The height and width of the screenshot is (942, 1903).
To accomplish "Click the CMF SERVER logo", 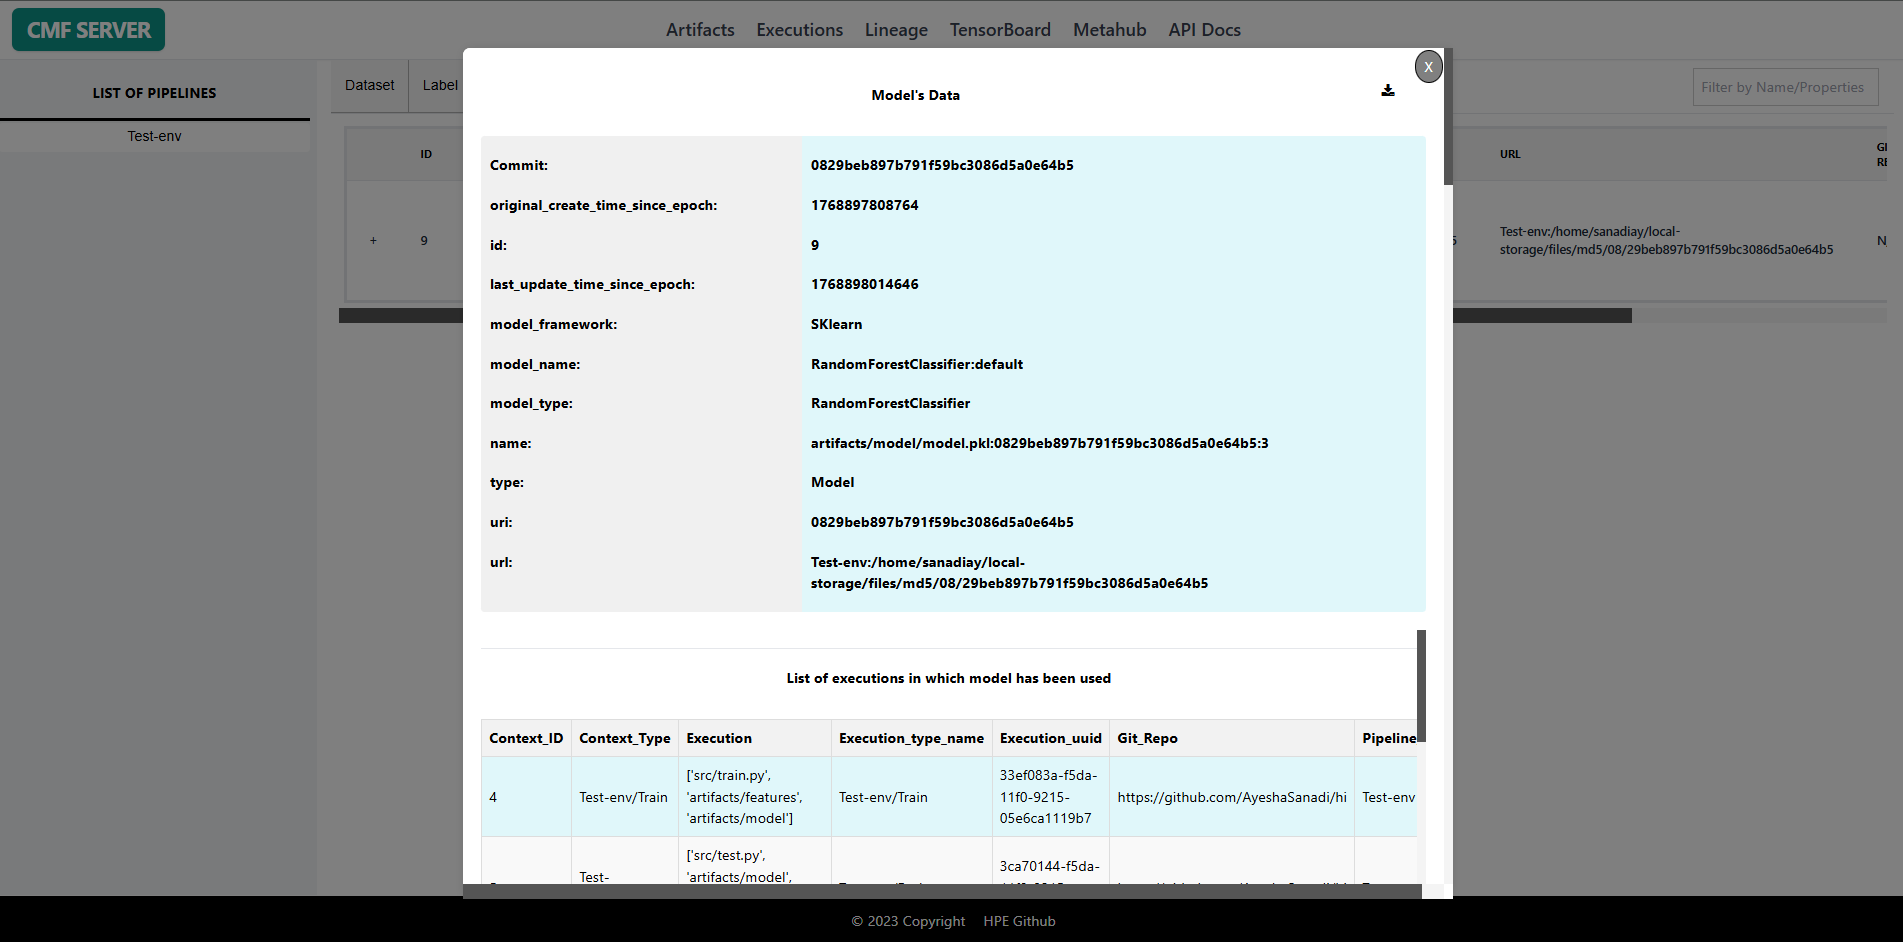I will click(x=89, y=30).
